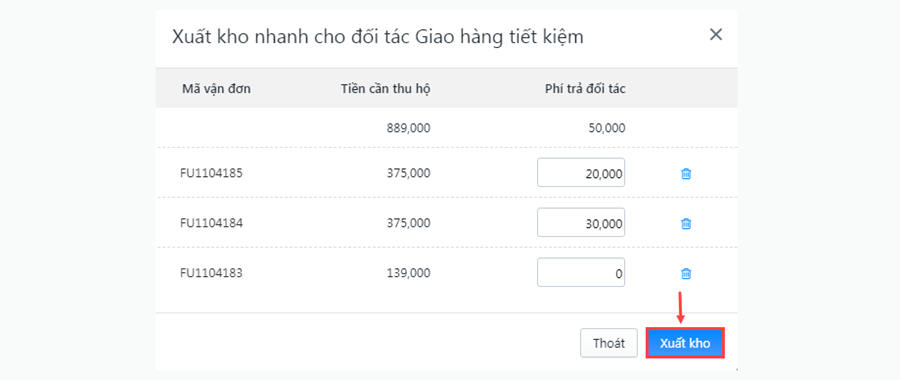Viewport: 900px width, 380px height.
Task: Click waybill code FU1104184
Action: [x=211, y=223]
